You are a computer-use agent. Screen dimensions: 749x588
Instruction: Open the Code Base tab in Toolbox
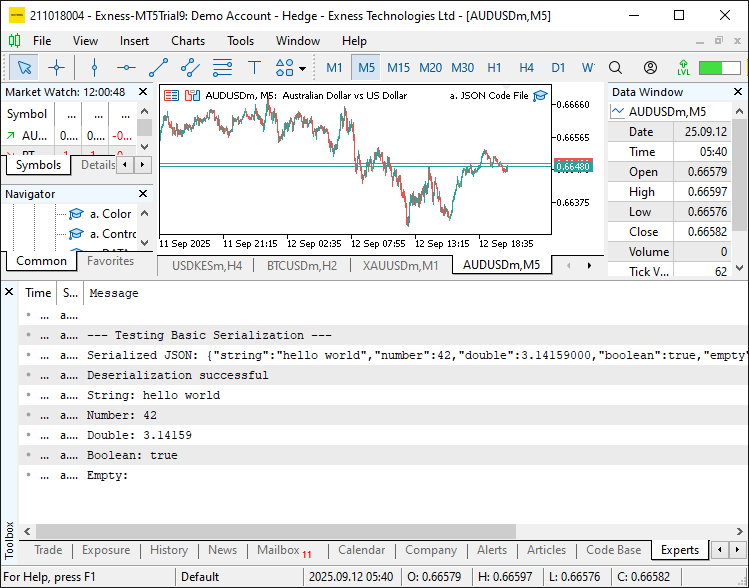click(613, 550)
